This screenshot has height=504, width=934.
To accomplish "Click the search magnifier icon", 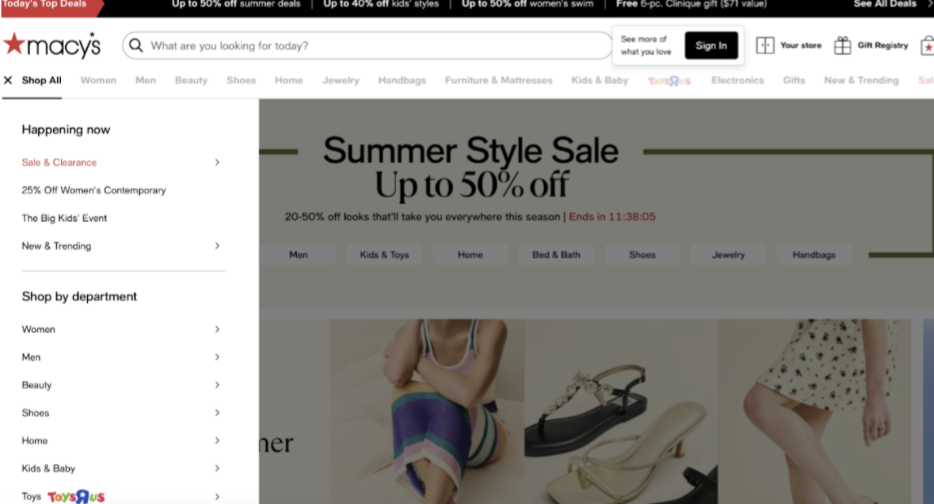I will coord(136,45).
